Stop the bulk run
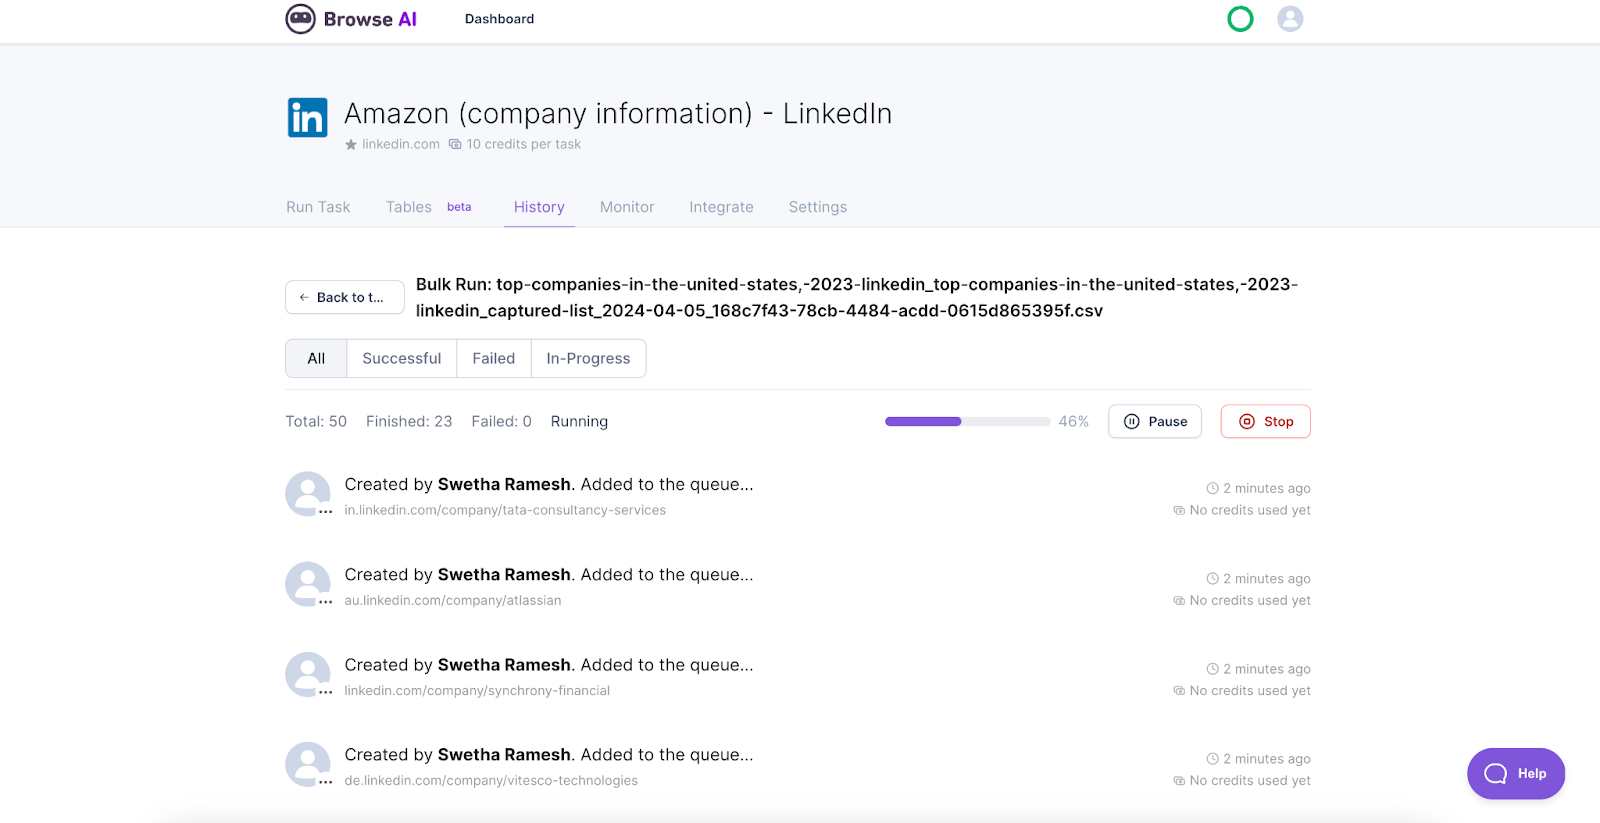The image size is (1600, 823). point(1265,421)
